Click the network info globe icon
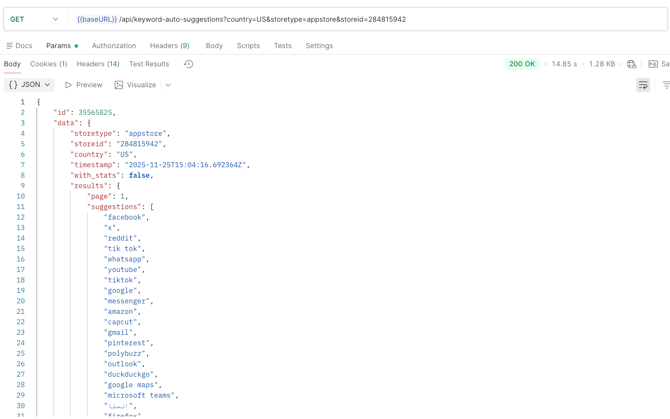The image size is (670, 419). (x=631, y=64)
